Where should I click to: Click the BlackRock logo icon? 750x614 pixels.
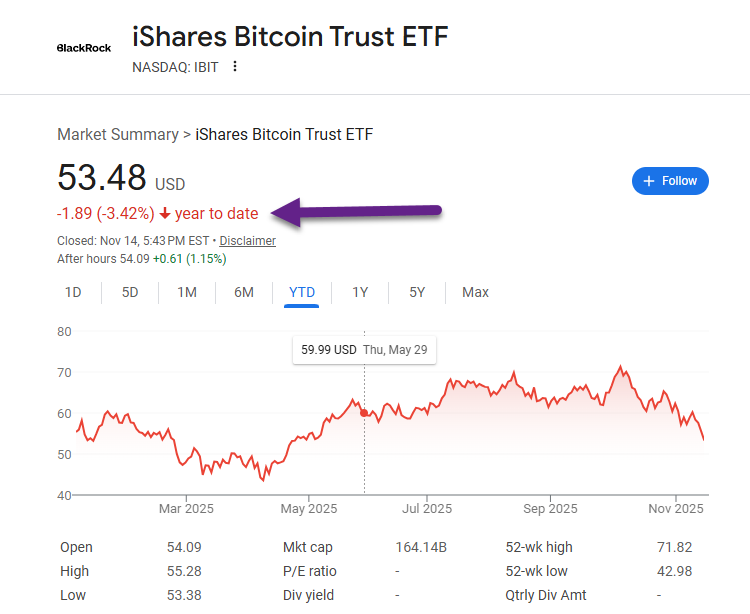[83, 47]
